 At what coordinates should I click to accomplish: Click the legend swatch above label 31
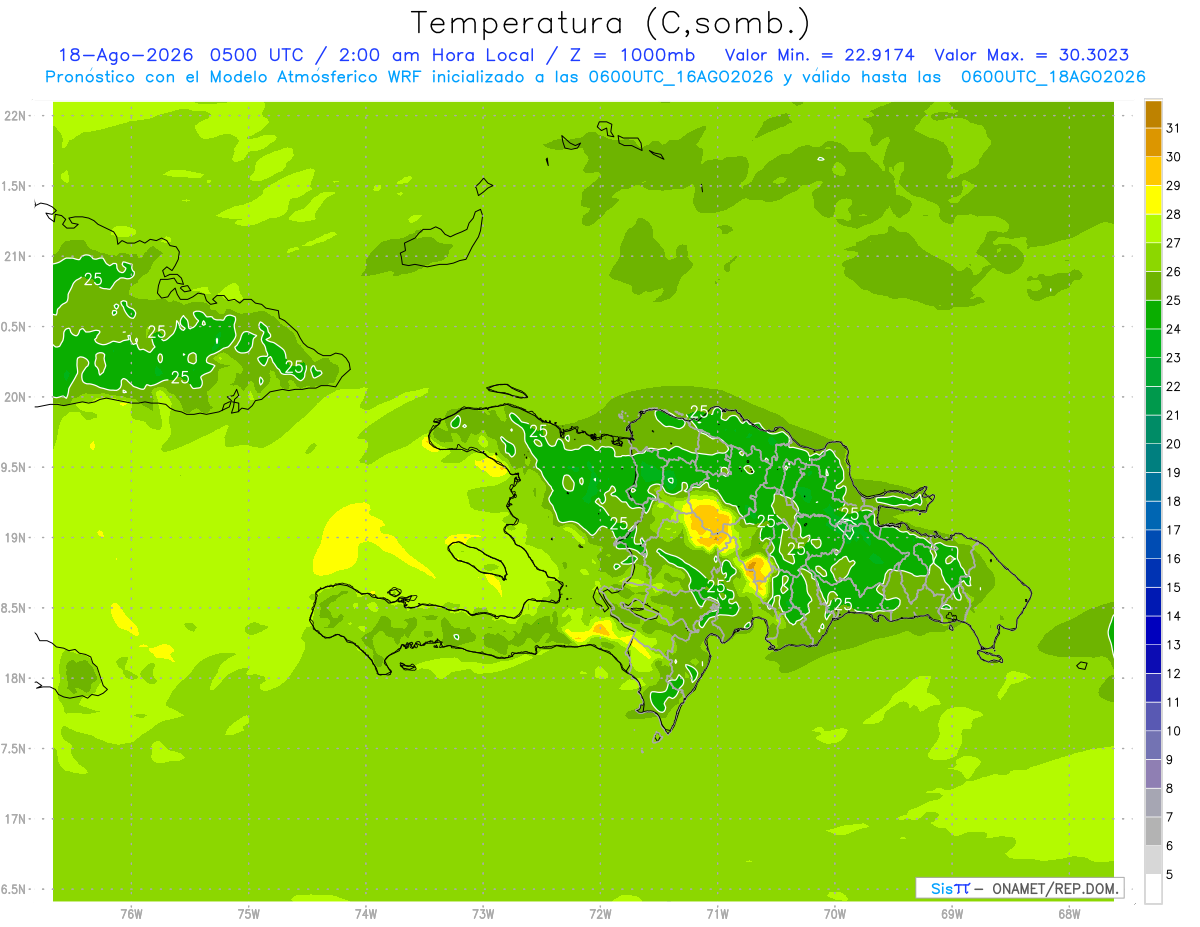[x=1153, y=114]
